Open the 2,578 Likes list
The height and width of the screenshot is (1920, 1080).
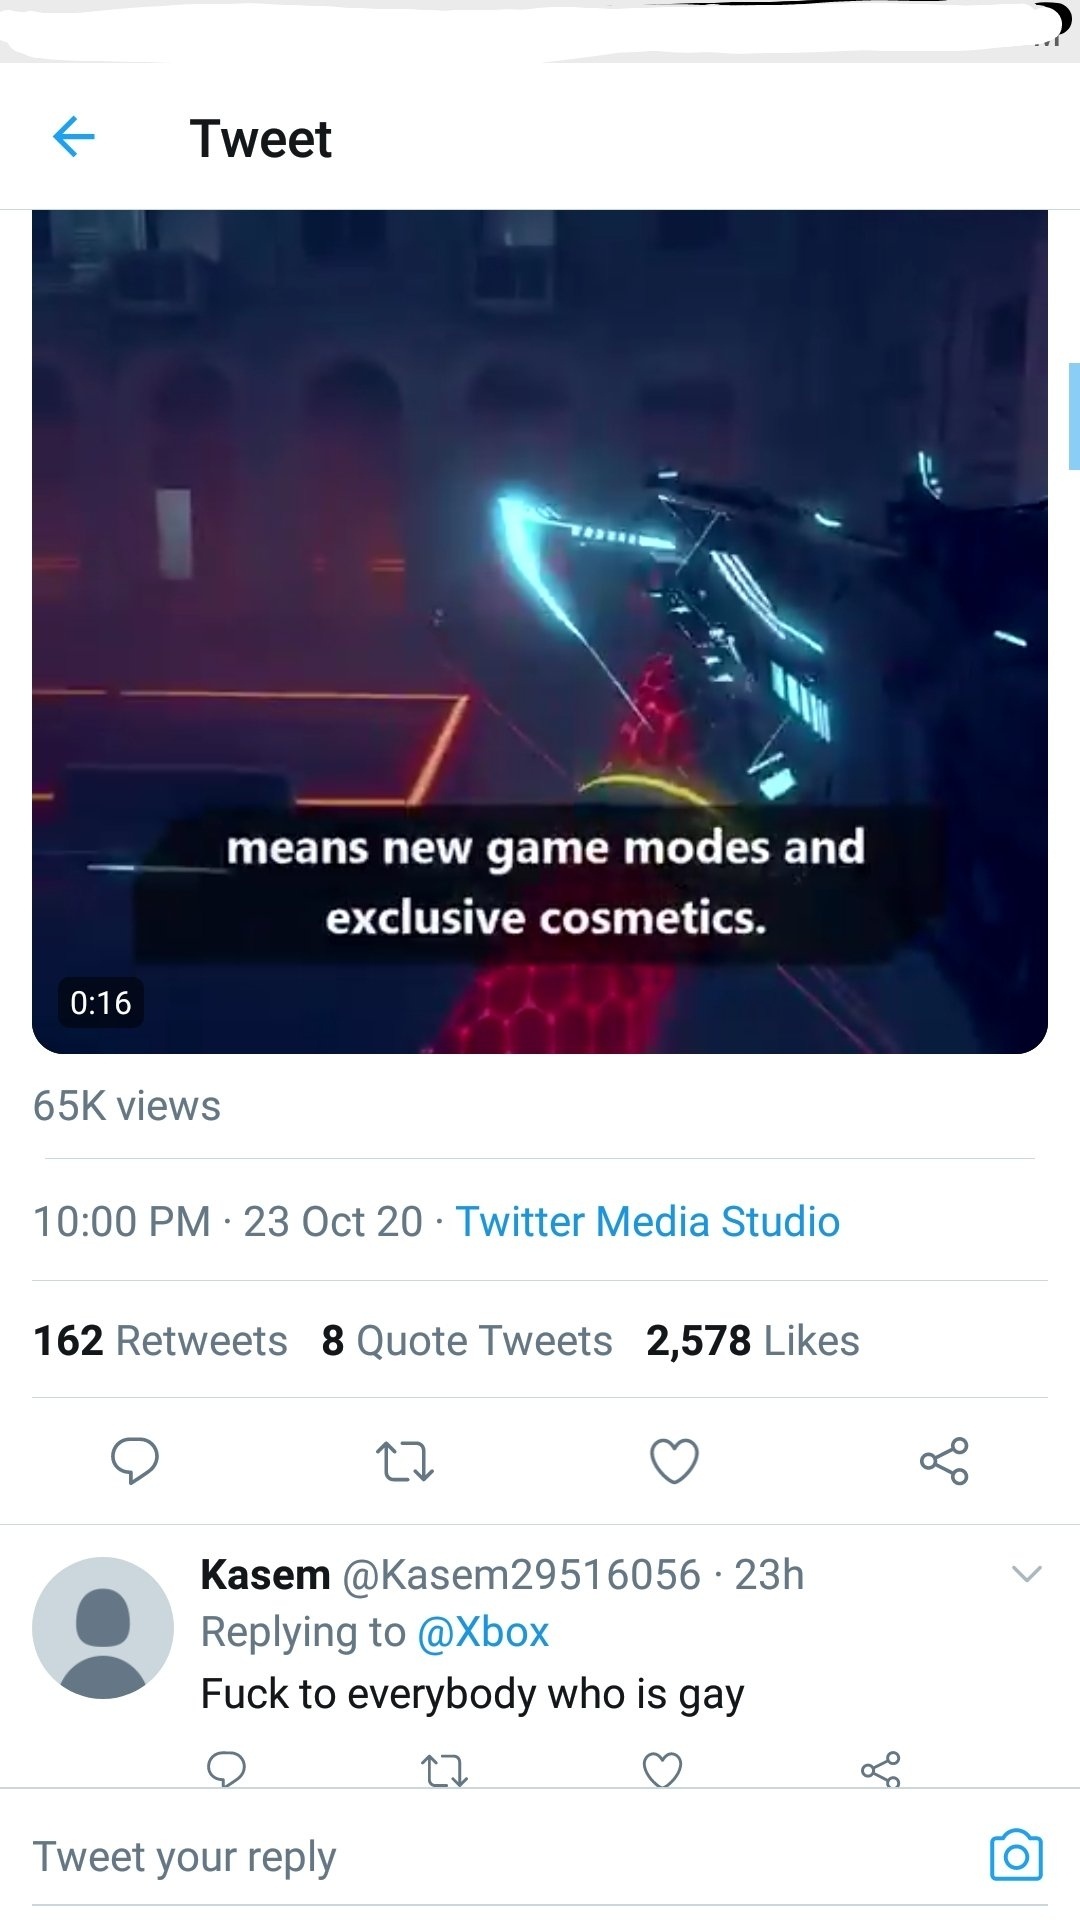(752, 1340)
